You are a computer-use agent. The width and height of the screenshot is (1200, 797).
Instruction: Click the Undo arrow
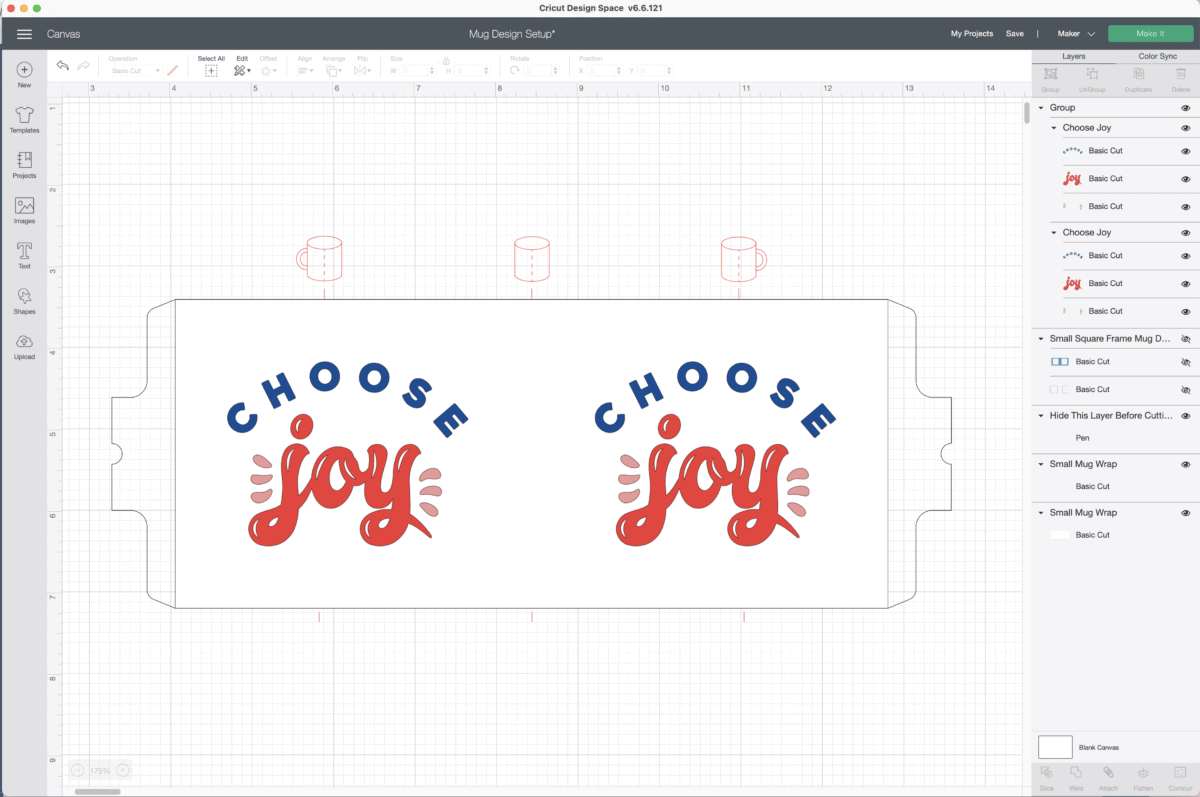click(63, 66)
